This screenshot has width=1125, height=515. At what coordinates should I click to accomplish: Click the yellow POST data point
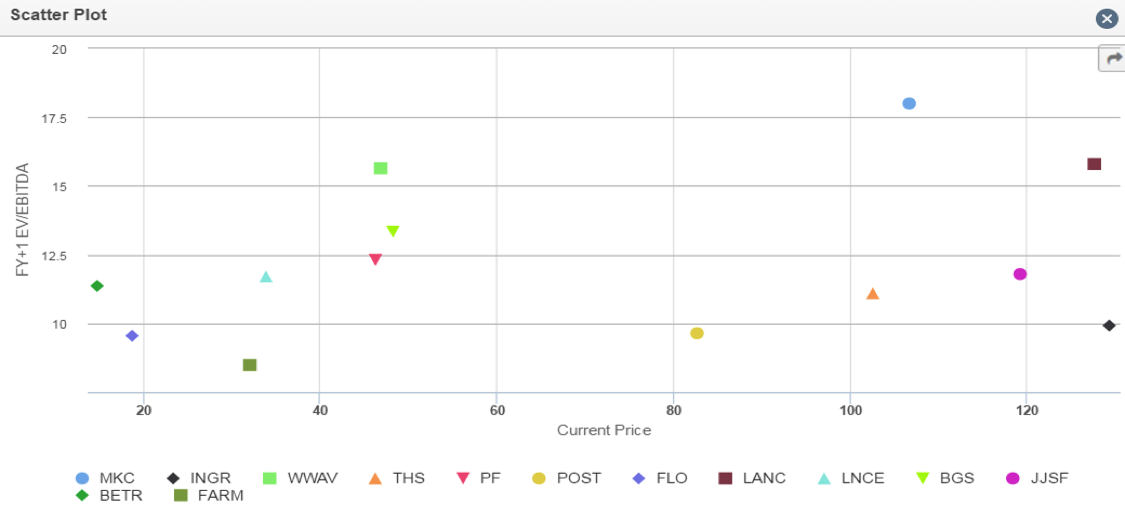[x=697, y=334]
